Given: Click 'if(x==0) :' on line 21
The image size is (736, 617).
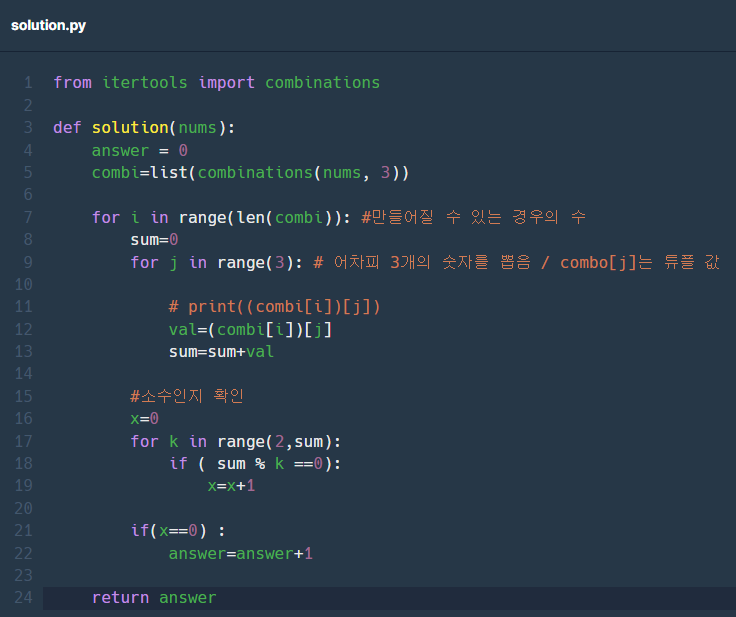Looking at the screenshot, I should click(178, 531).
